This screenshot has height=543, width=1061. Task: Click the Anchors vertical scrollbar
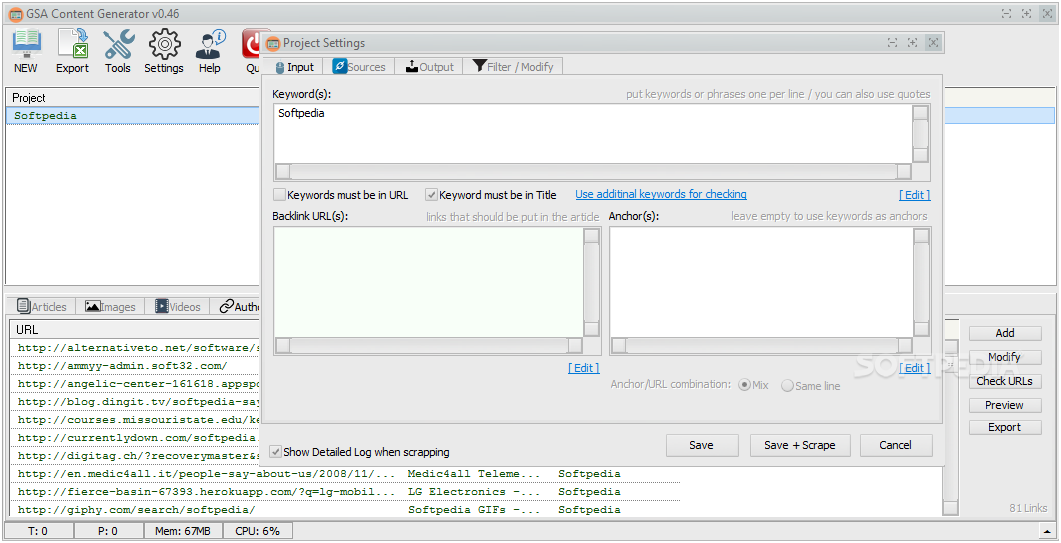pyautogui.click(x=922, y=282)
